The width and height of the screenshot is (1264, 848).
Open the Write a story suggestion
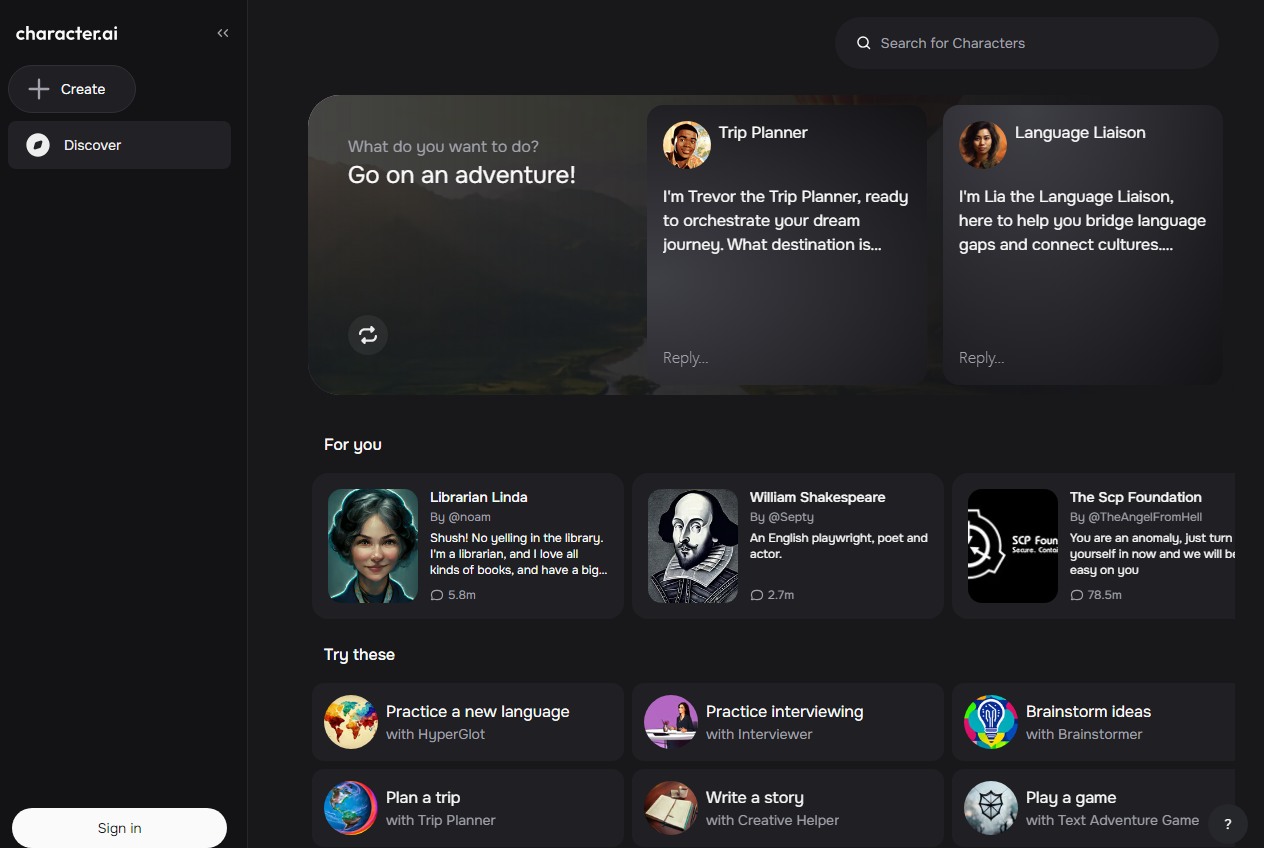(x=788, y=808)
